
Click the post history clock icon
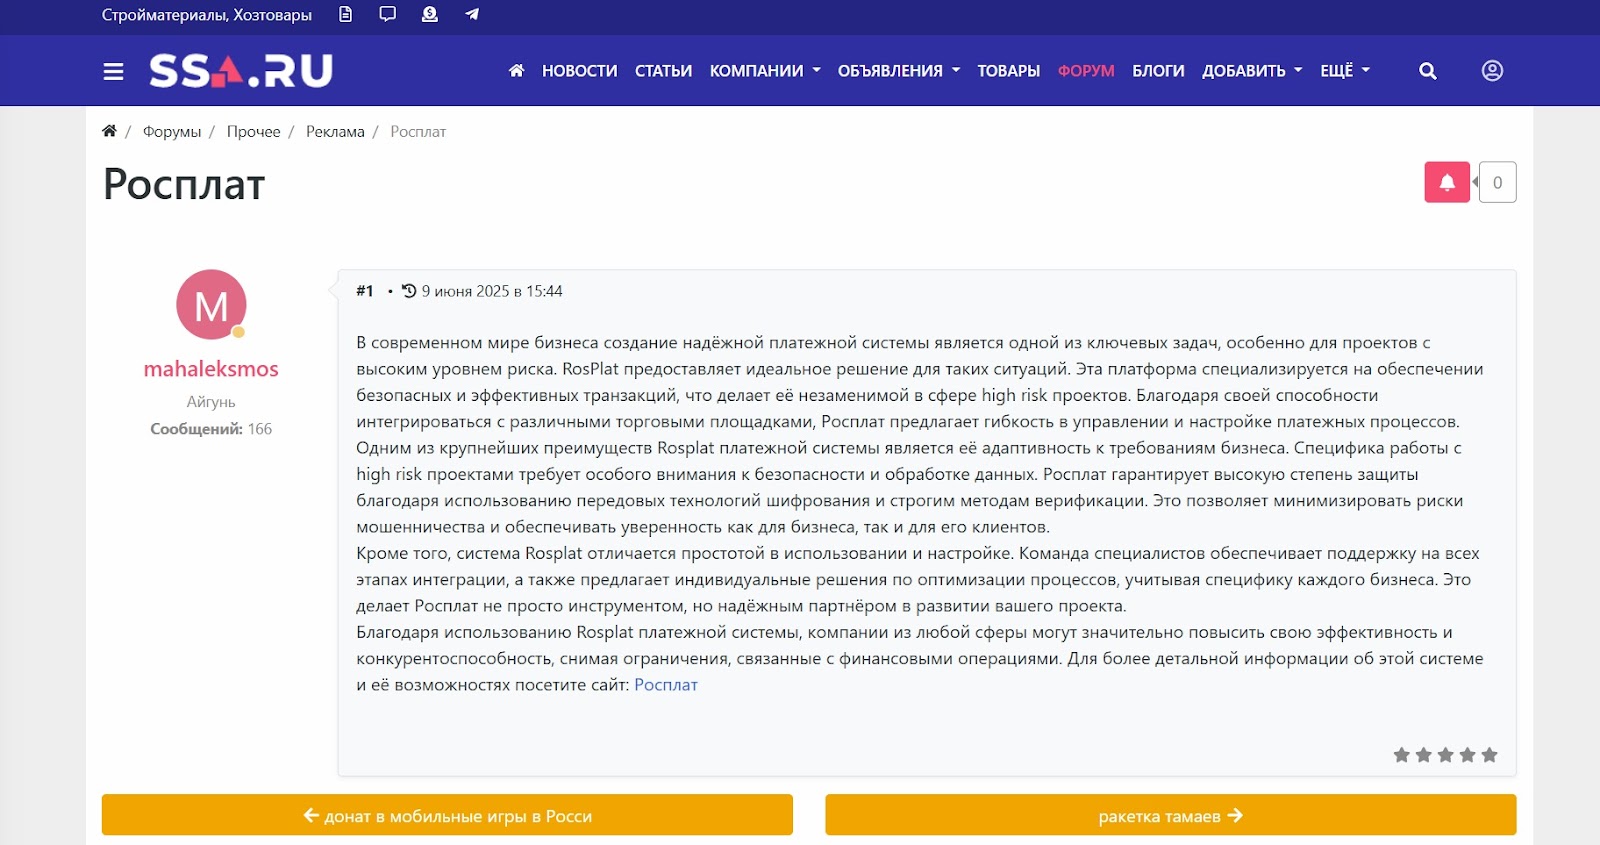tap(409, 291)
